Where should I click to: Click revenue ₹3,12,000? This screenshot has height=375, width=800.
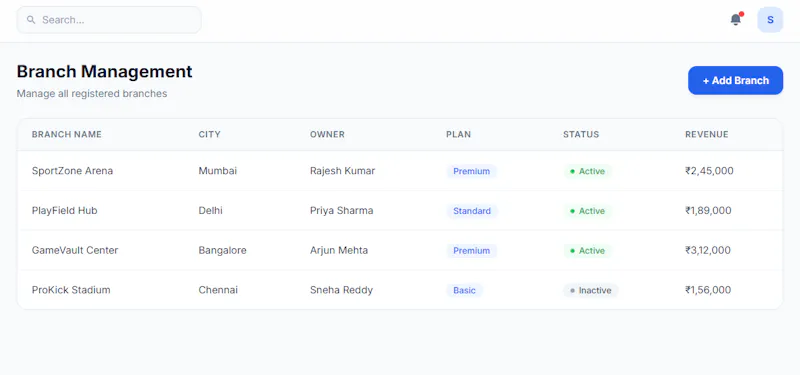(708, 251)
